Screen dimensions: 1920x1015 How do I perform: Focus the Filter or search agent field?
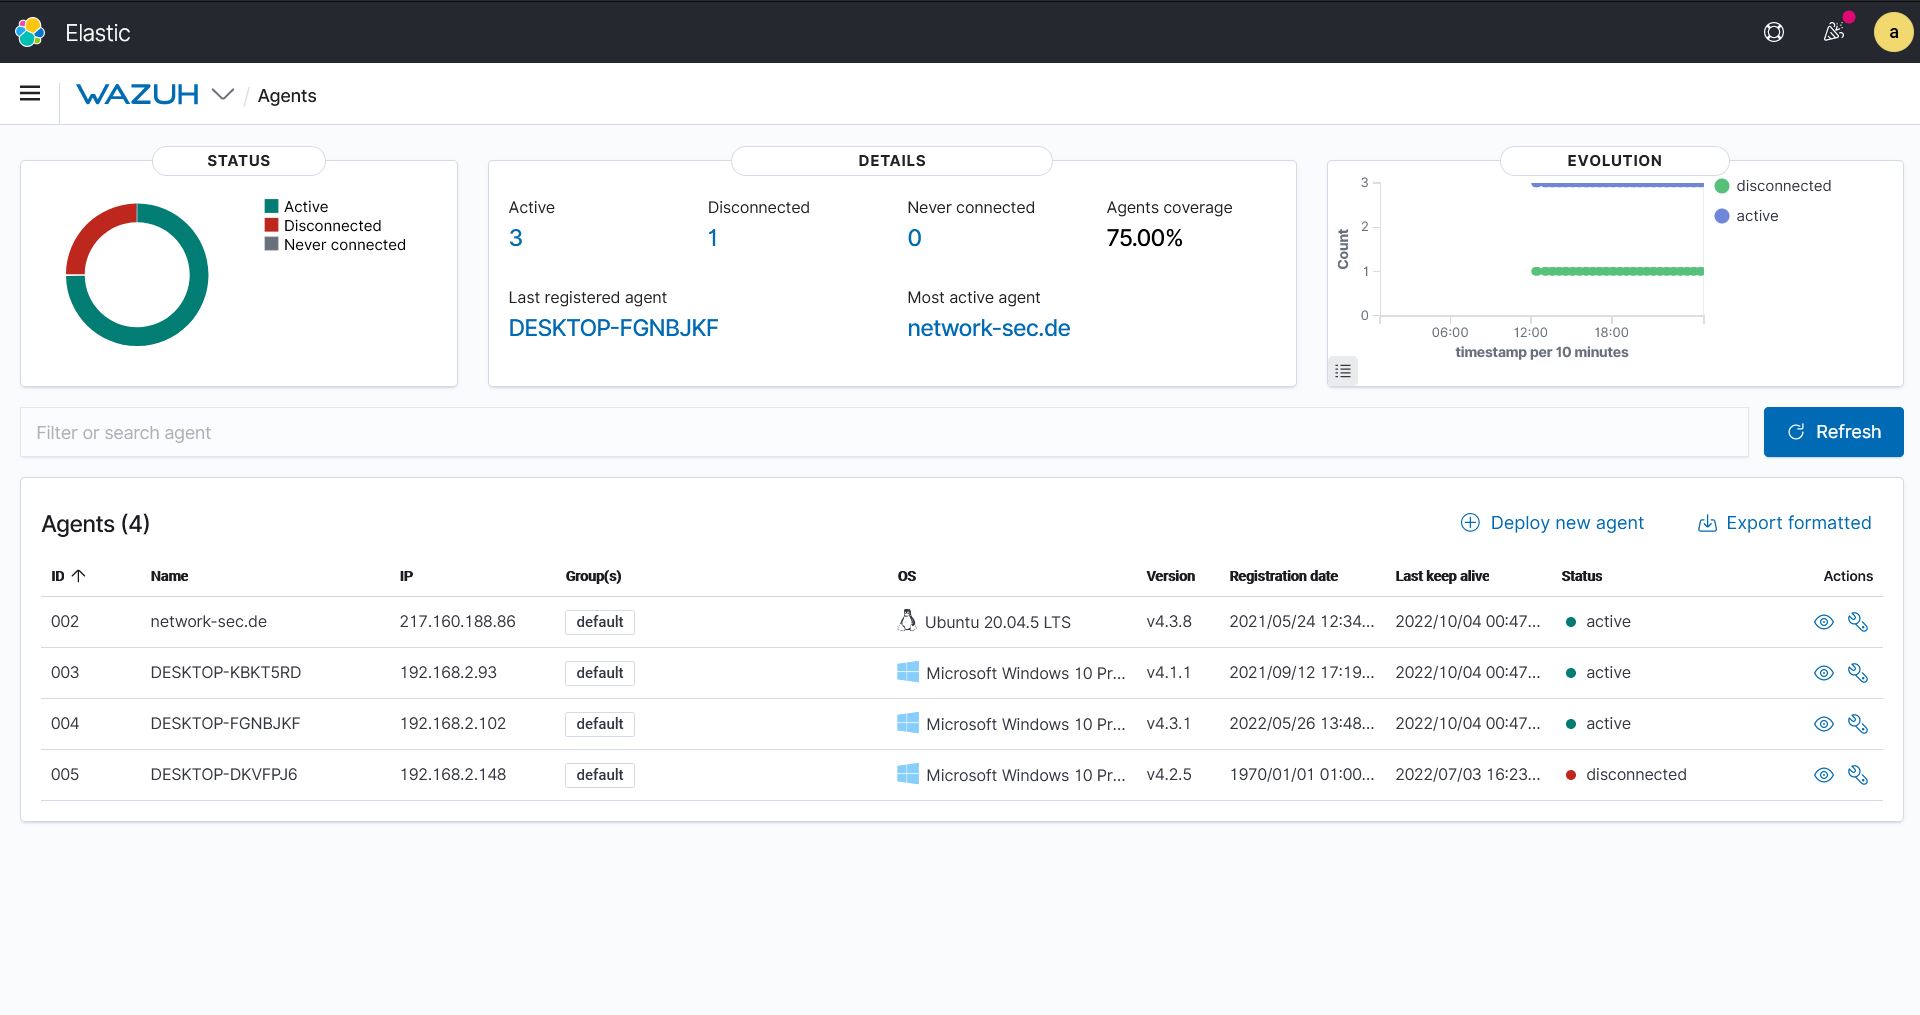point(884,432)
